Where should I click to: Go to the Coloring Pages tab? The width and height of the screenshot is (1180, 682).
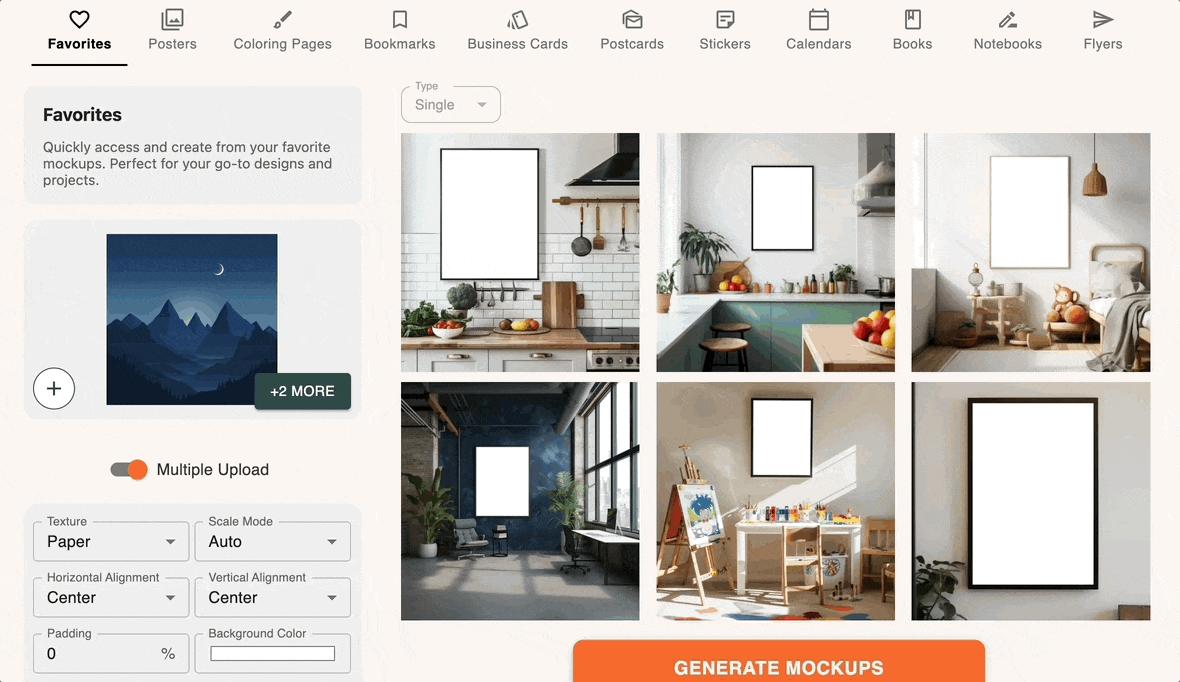click(282, 32)
